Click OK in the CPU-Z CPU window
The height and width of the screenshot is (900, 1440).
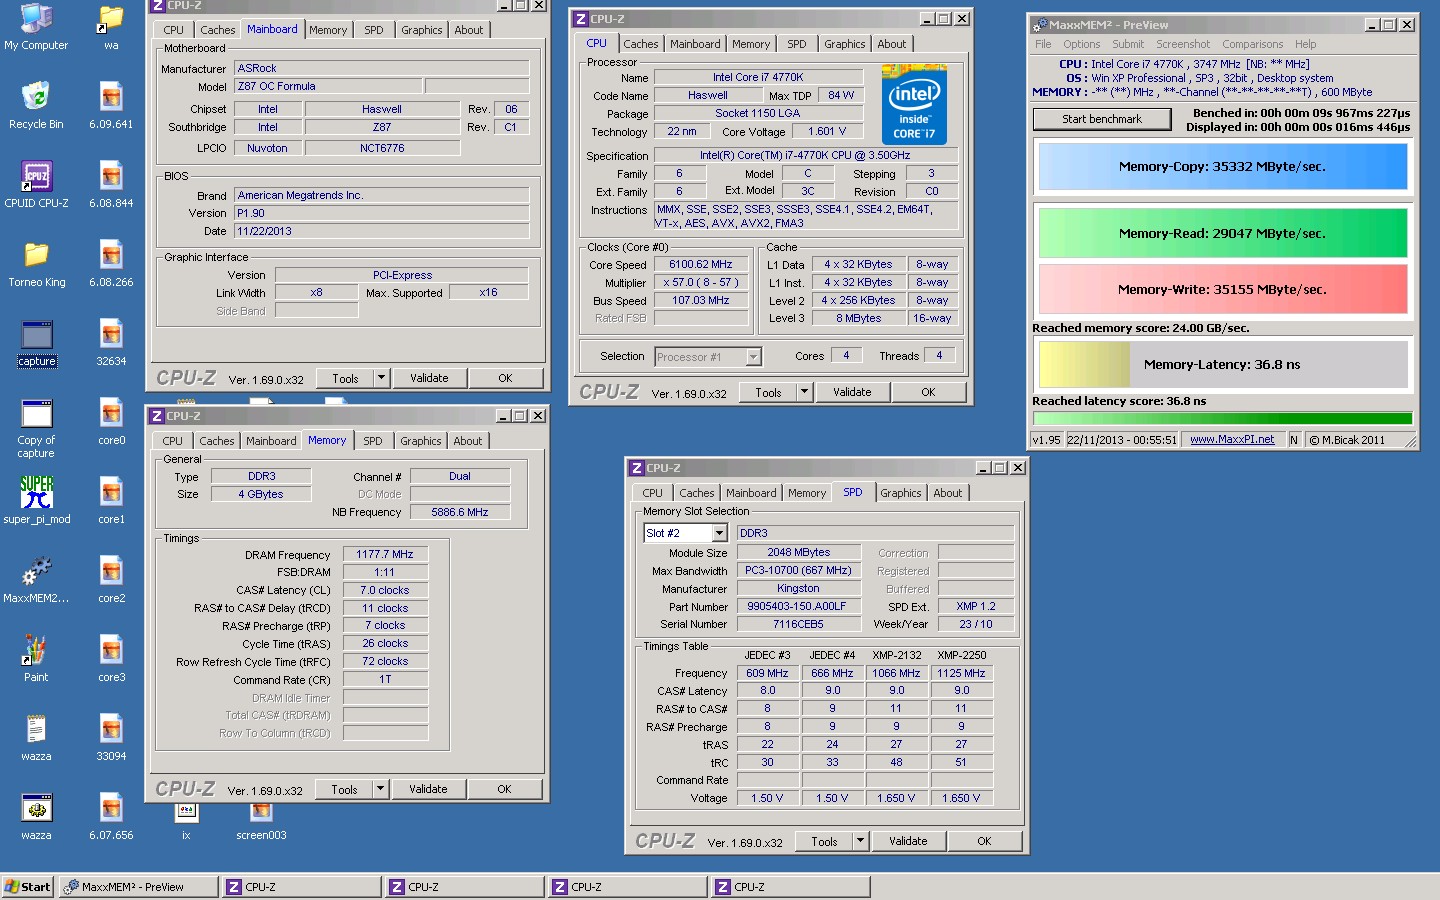[x=928, y=392]
